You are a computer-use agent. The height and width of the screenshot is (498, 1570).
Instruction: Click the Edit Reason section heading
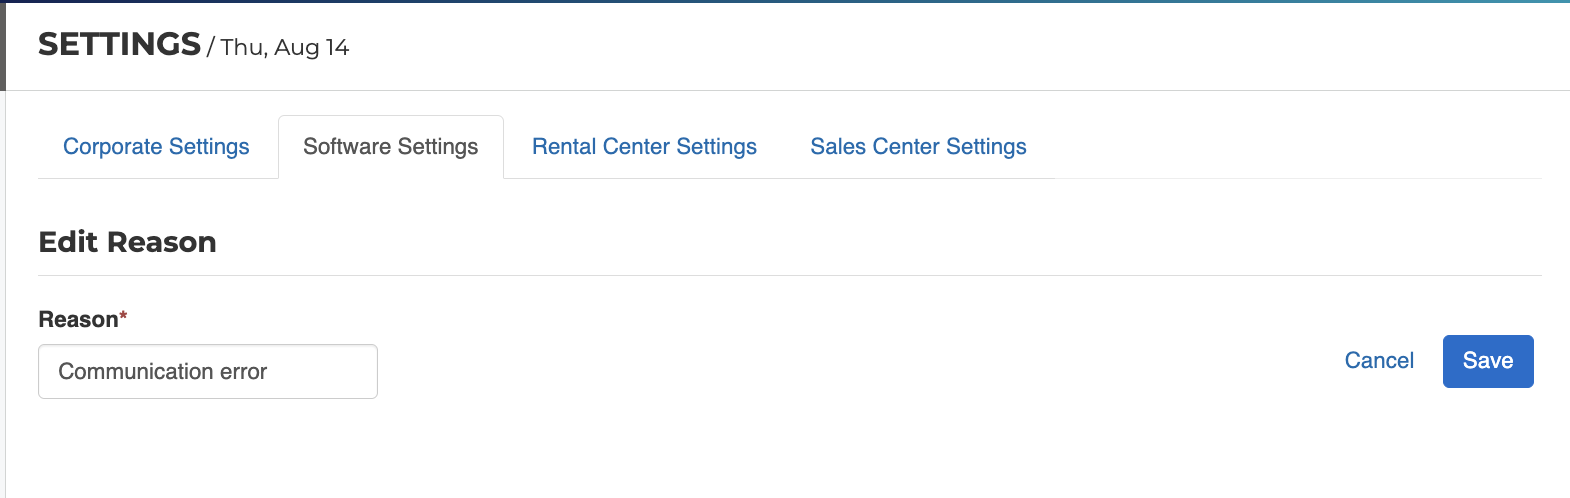click(x=127, y=242)
